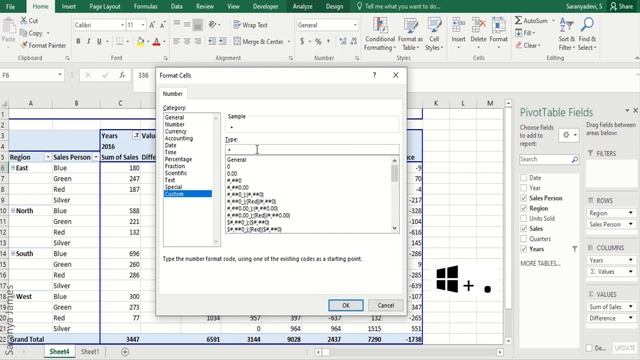Uncheck the Sales field checkbox
Image resolution: width=640 pixels, height=360 pixels.
[524, 229]
